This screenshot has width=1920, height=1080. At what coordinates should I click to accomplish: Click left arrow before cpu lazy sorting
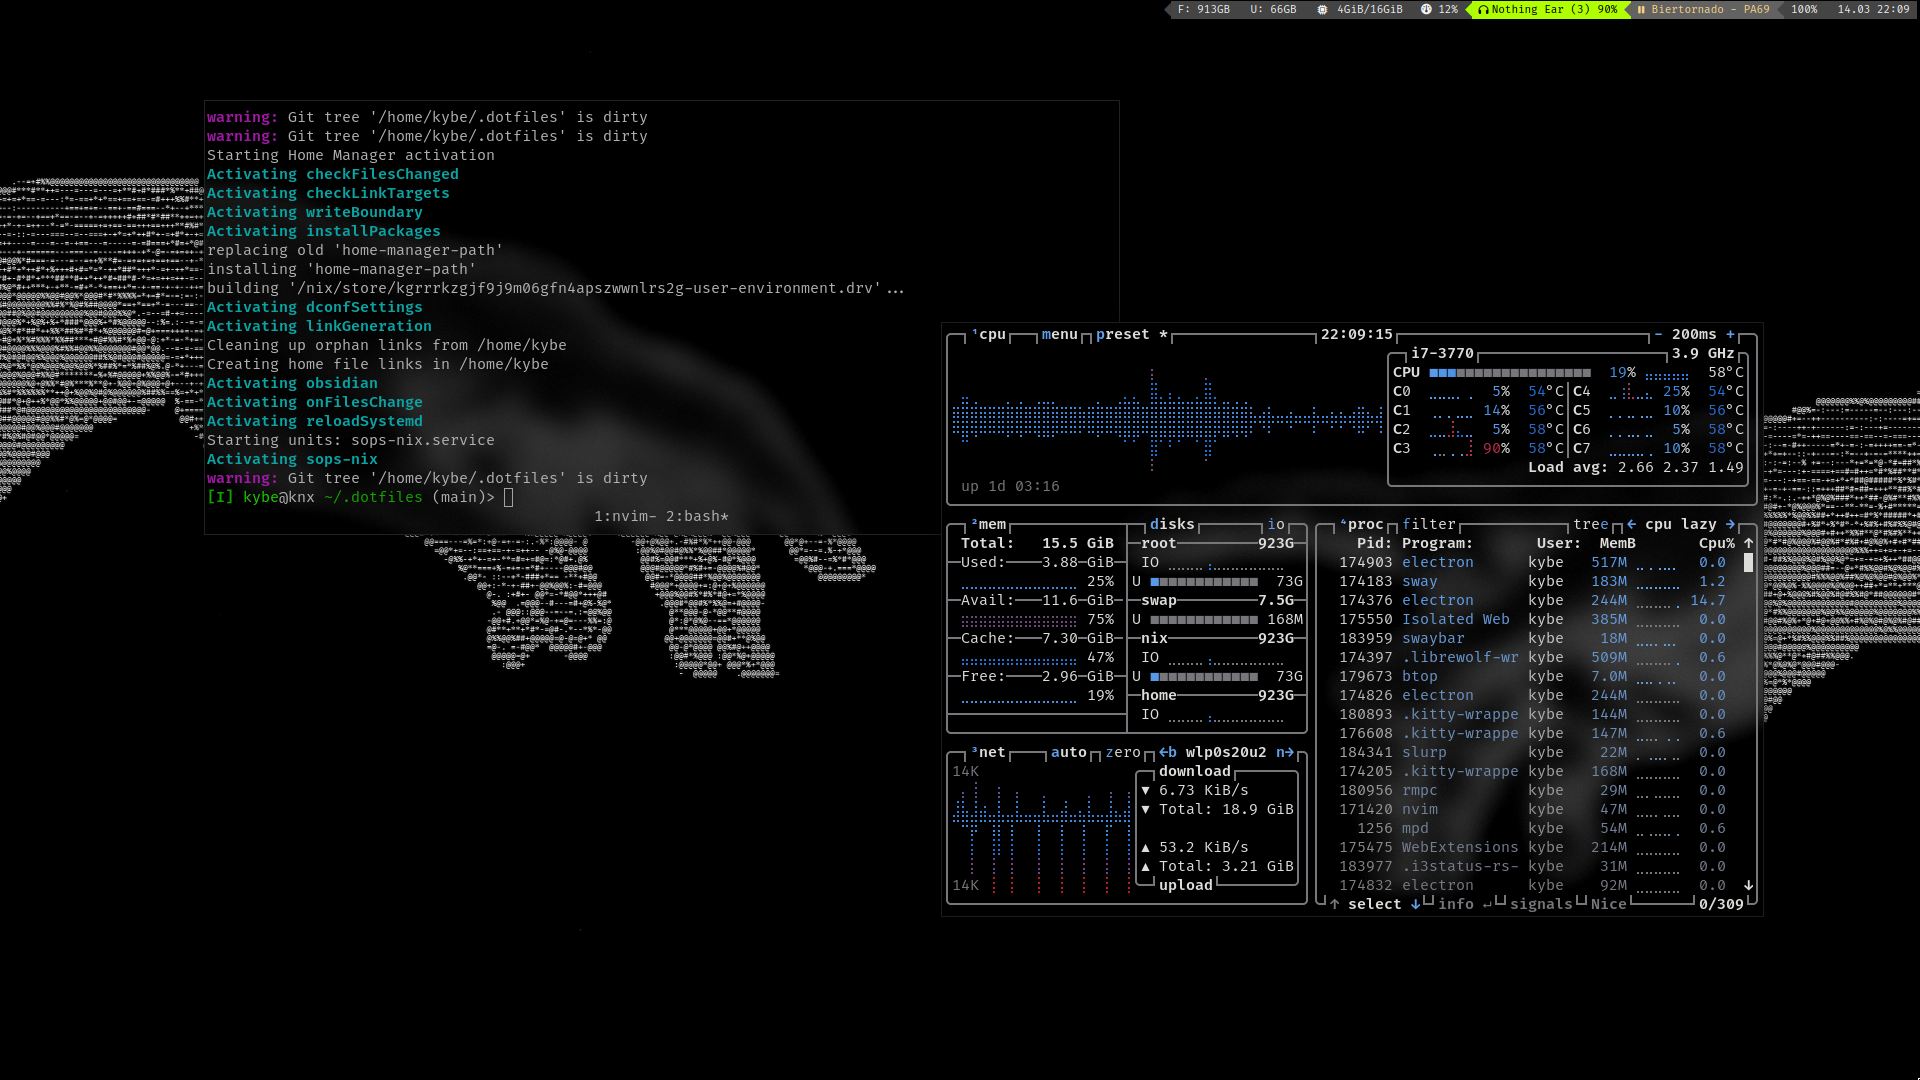tap(1632, 524)
